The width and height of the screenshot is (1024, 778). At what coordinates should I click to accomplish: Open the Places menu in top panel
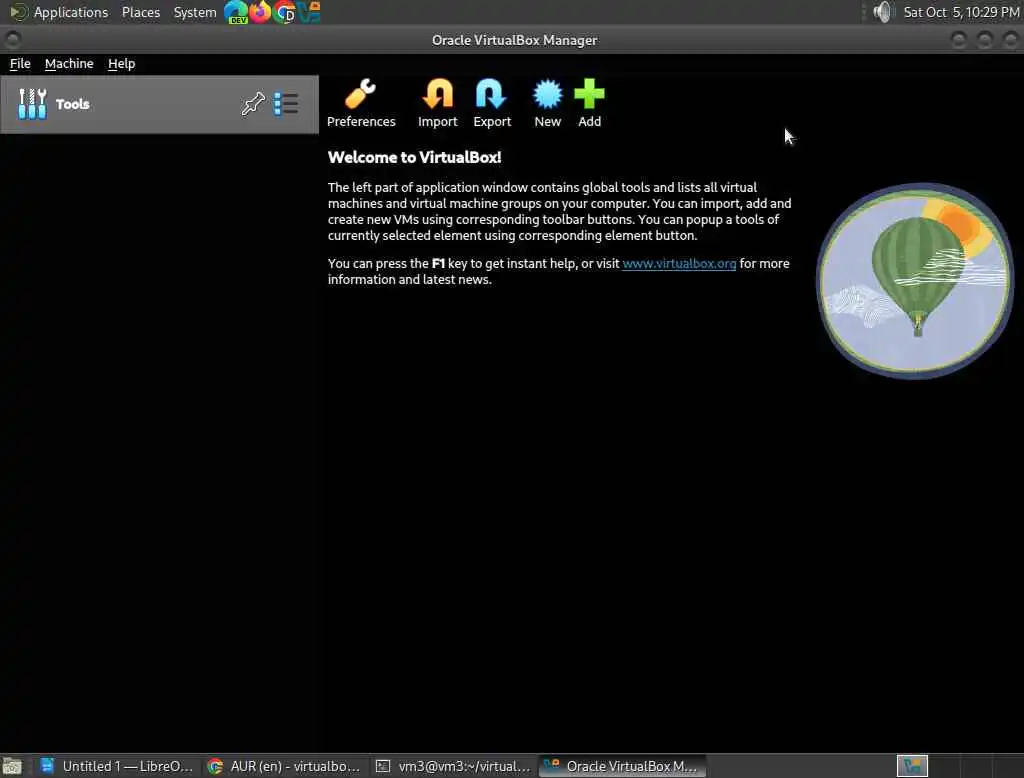pyautogui.click(x=141, y=12)
